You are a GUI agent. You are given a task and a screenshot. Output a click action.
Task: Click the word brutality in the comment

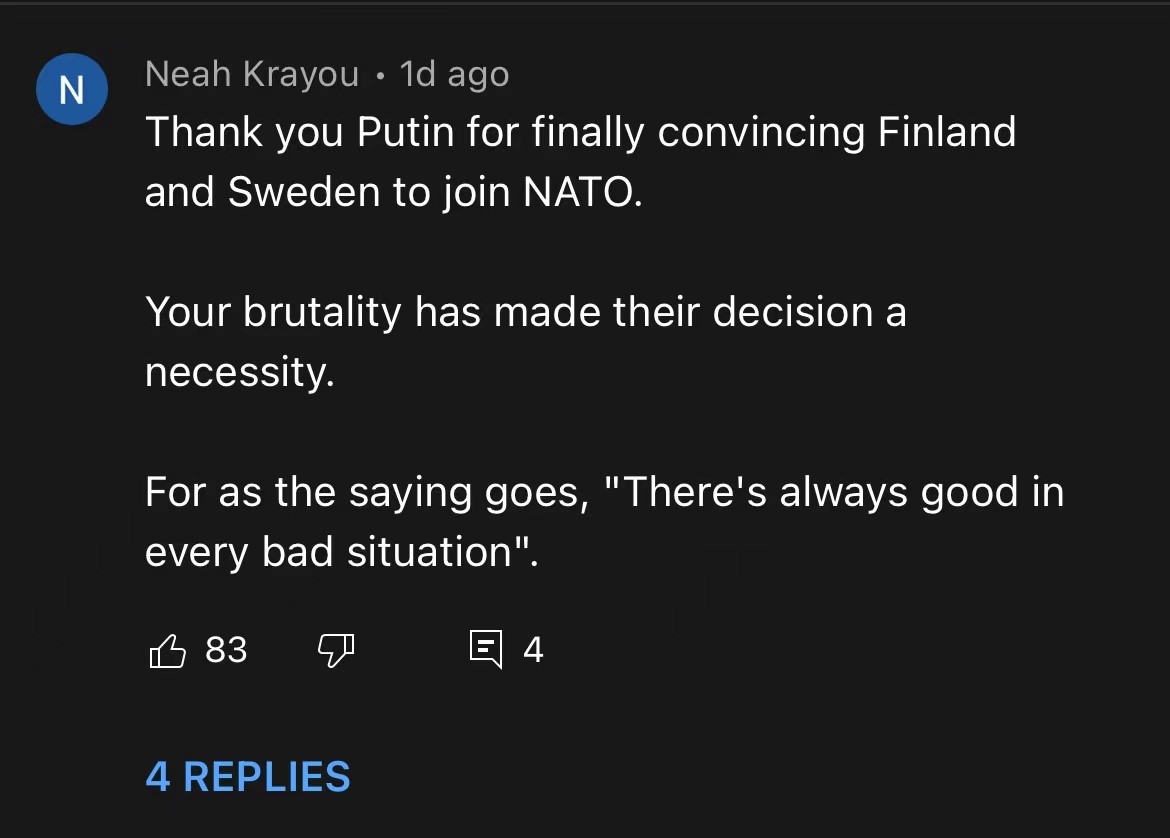coord(322,313)
